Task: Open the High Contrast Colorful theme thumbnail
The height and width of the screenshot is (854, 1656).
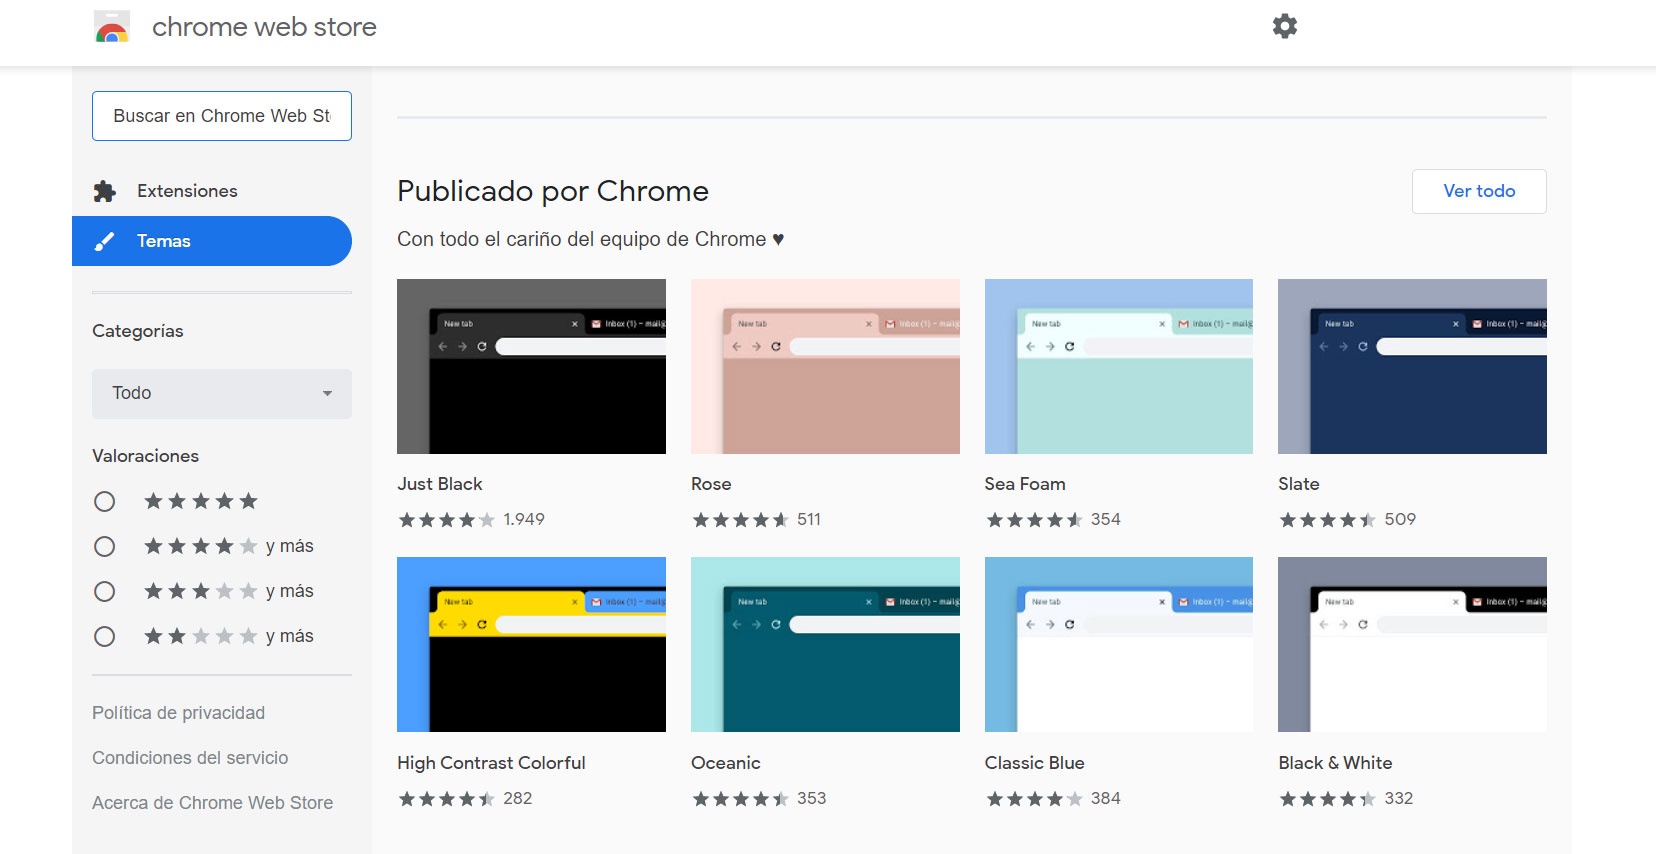Action: (x=531, y=644)
